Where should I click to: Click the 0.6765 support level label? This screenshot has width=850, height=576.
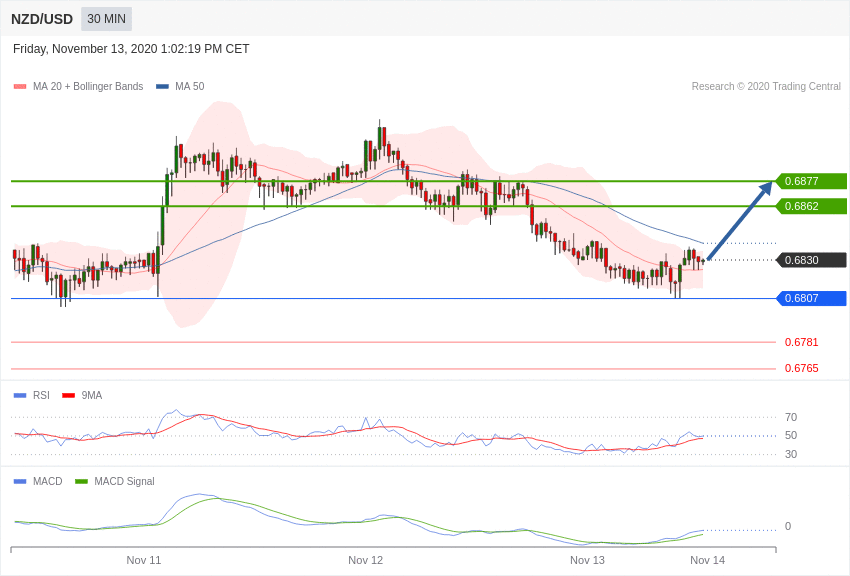pos(801,368)
